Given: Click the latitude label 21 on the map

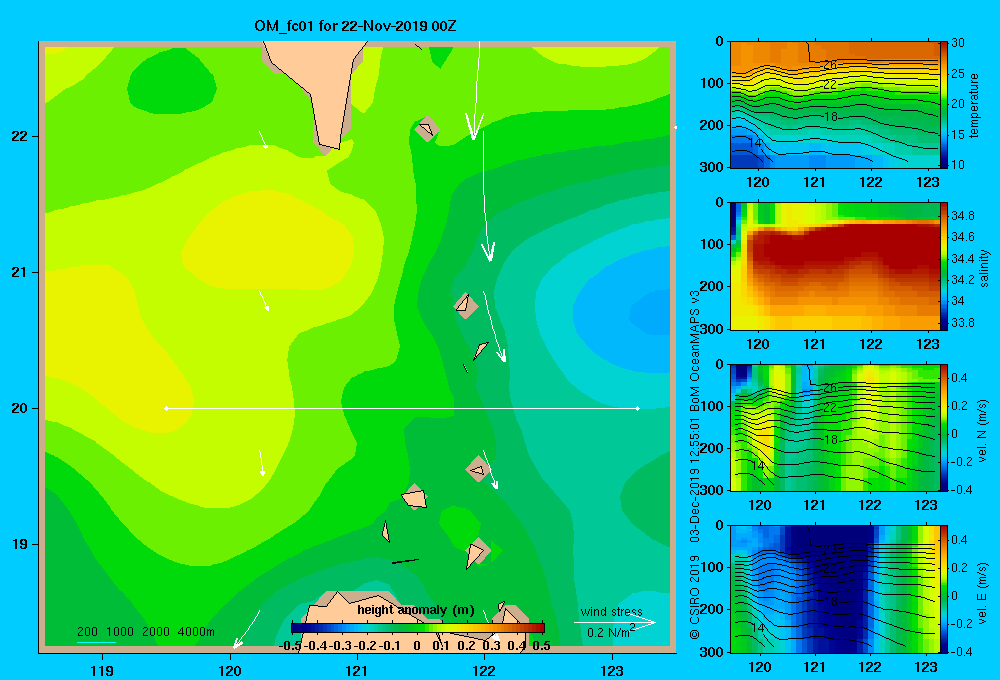Looking at the screenshot, I should pos(19,272).
